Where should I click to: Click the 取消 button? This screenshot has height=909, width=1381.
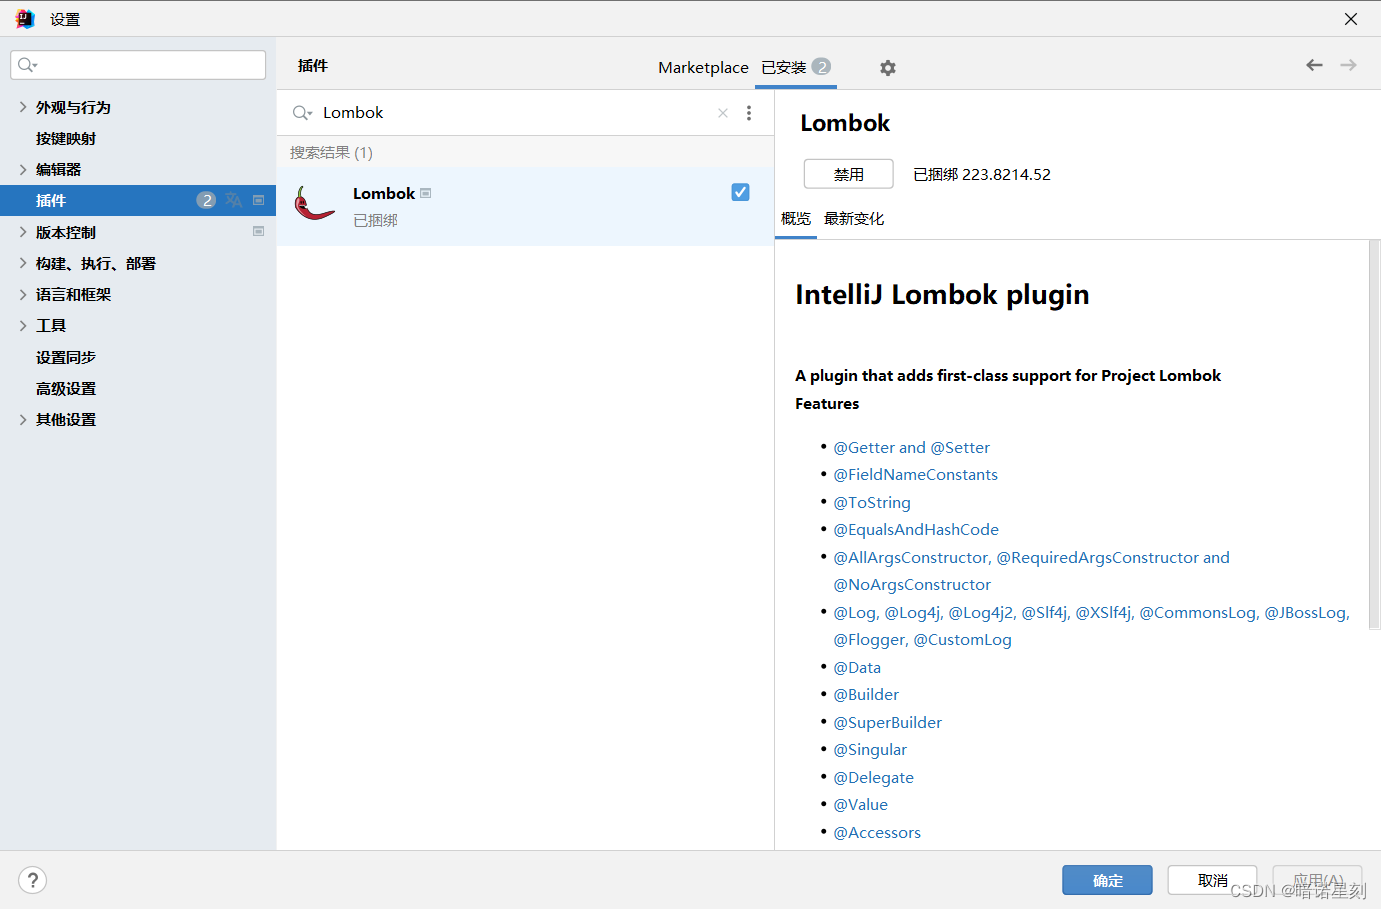[x=1212, y=880]
